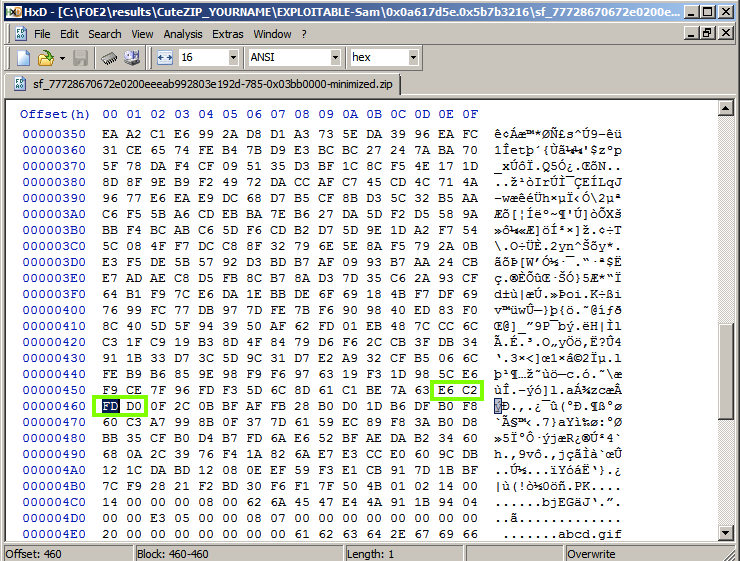The height and width of the screenshot is (561, 740).
Task: Click byte EA at start of row 00000350
Action: [110, 134]
